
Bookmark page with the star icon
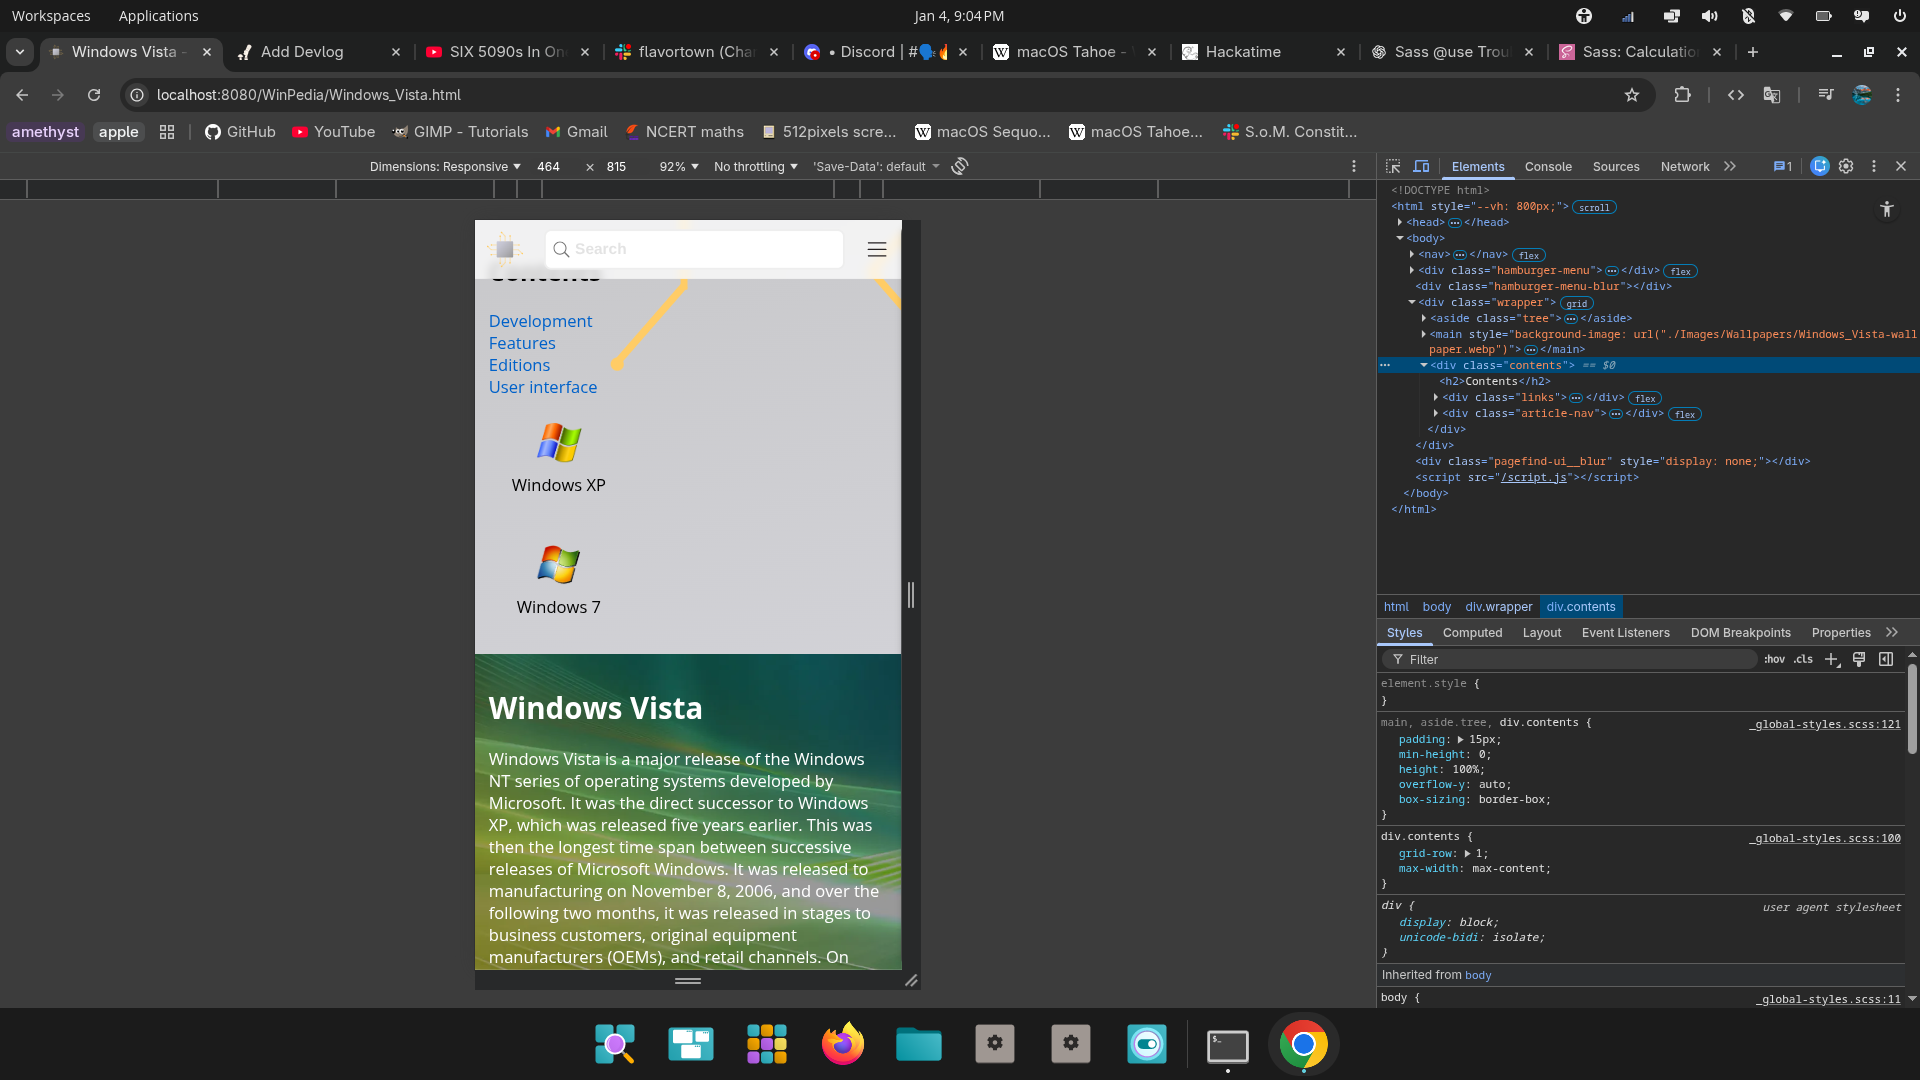point(1632,95)
